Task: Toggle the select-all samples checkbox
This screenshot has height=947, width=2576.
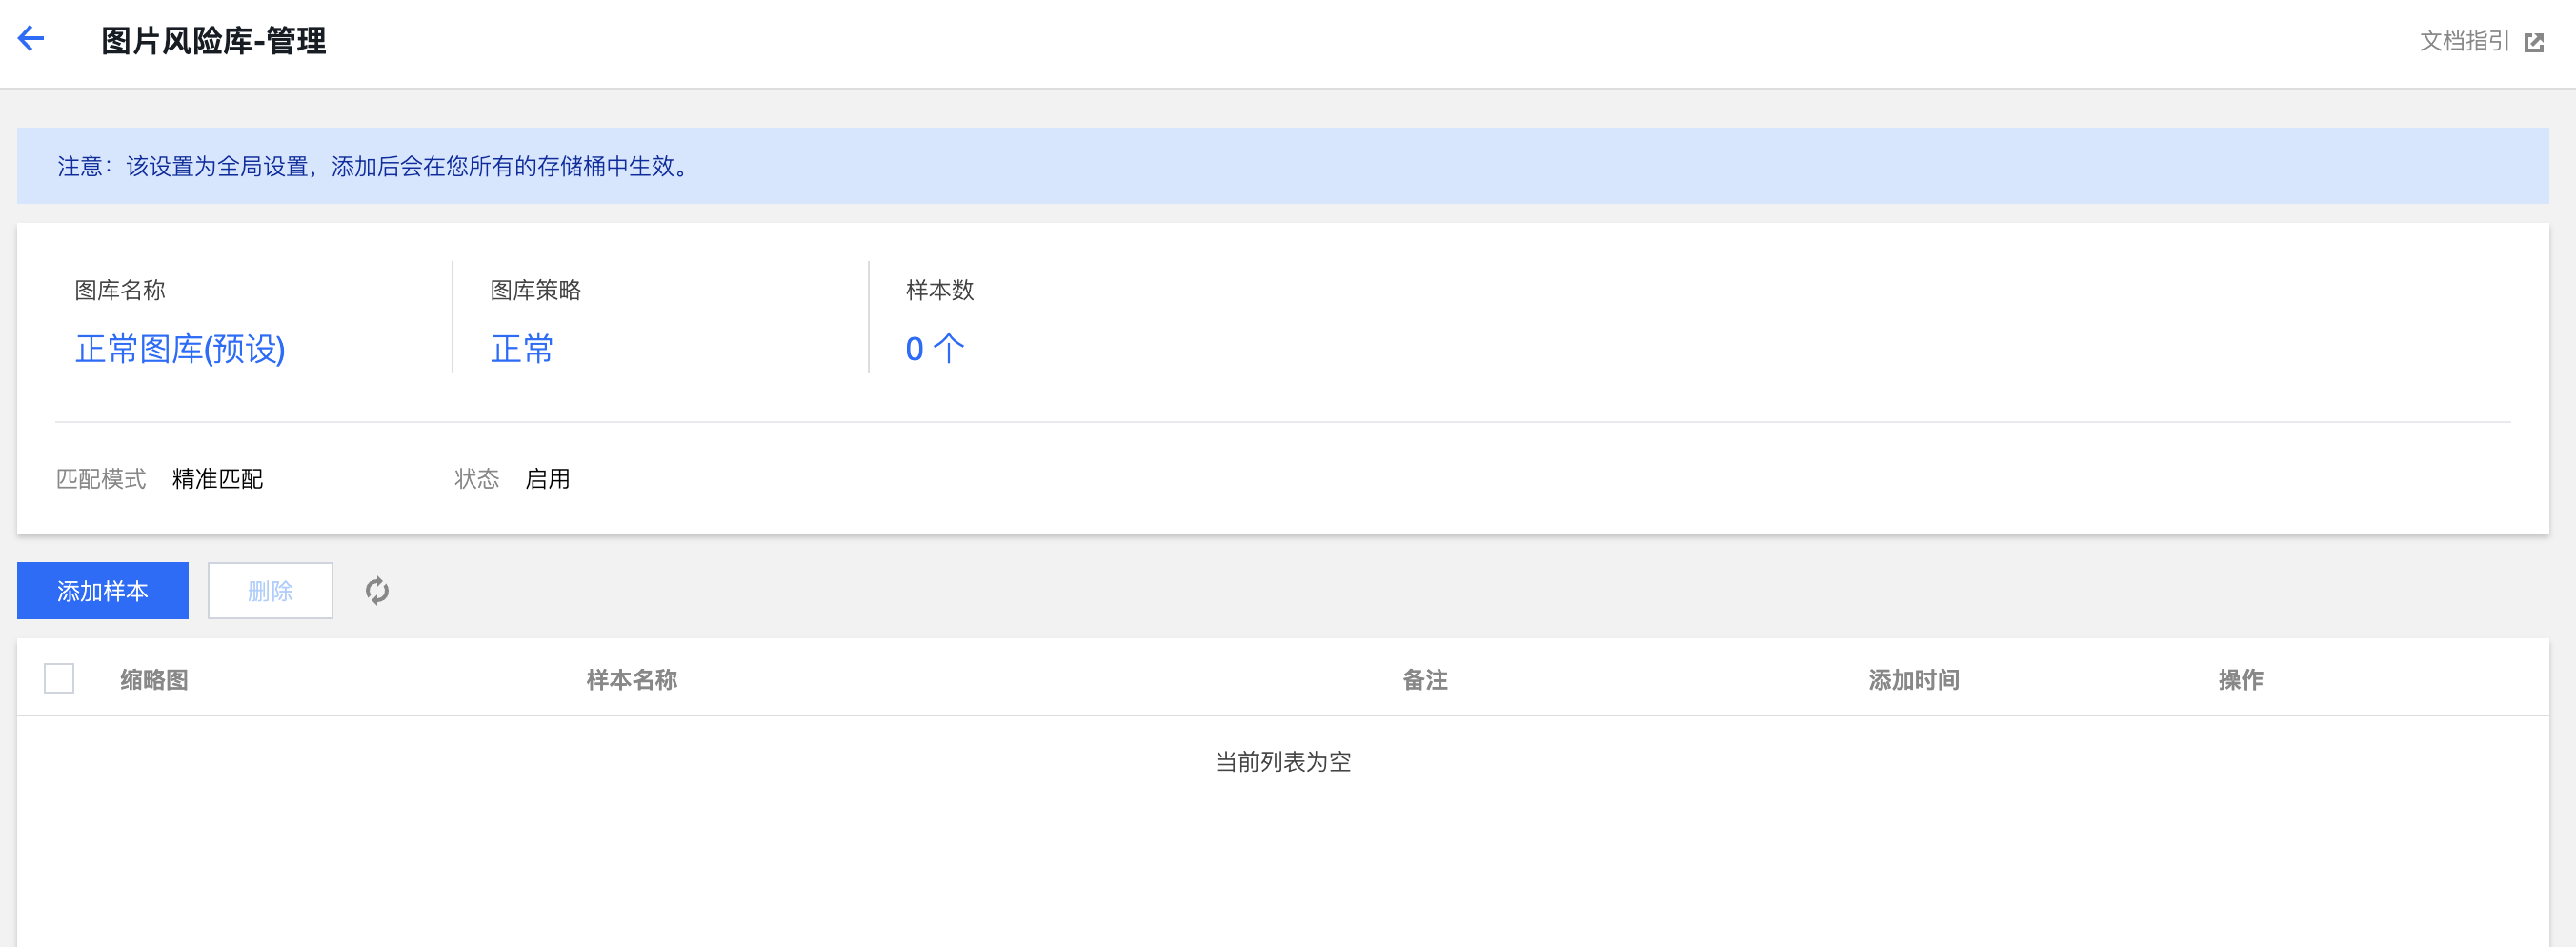Action: pyautogui.click(x=59, y=679)
